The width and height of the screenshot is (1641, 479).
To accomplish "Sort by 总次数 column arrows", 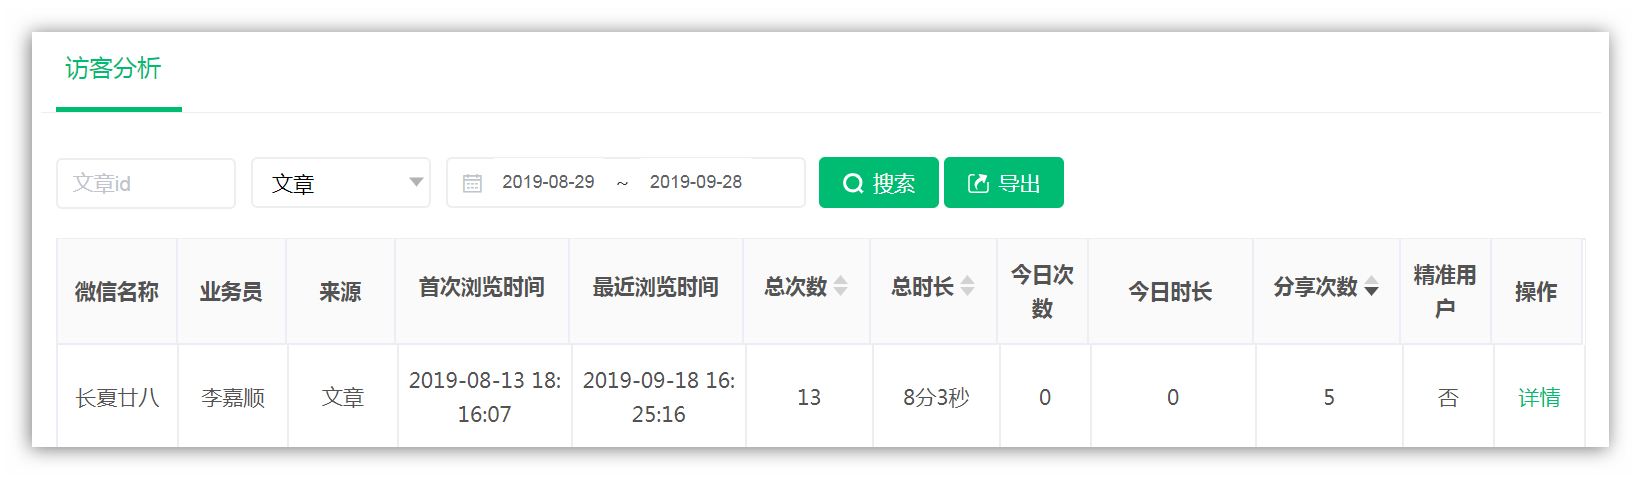I will [x=841, y=286].
